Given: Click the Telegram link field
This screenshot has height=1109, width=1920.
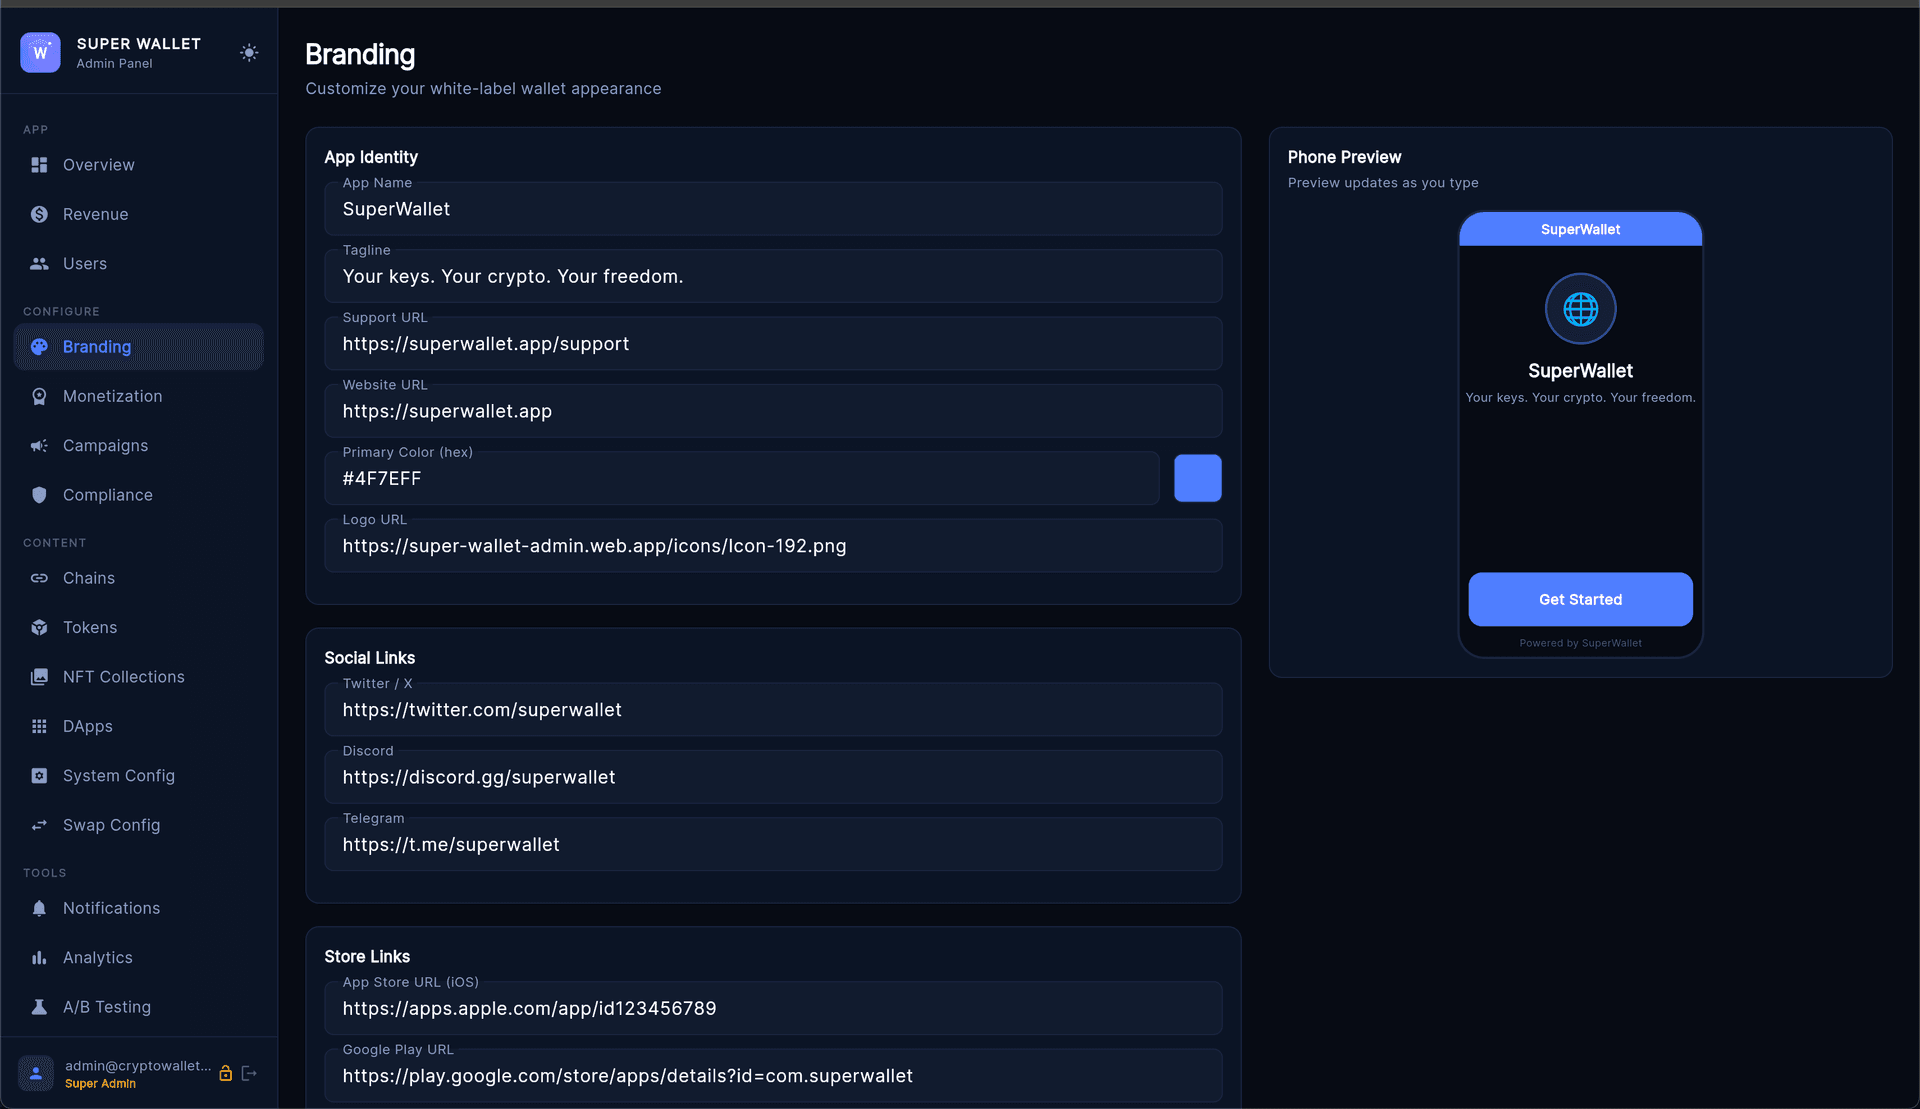Looking at the screenshot, I should (773, 844).
